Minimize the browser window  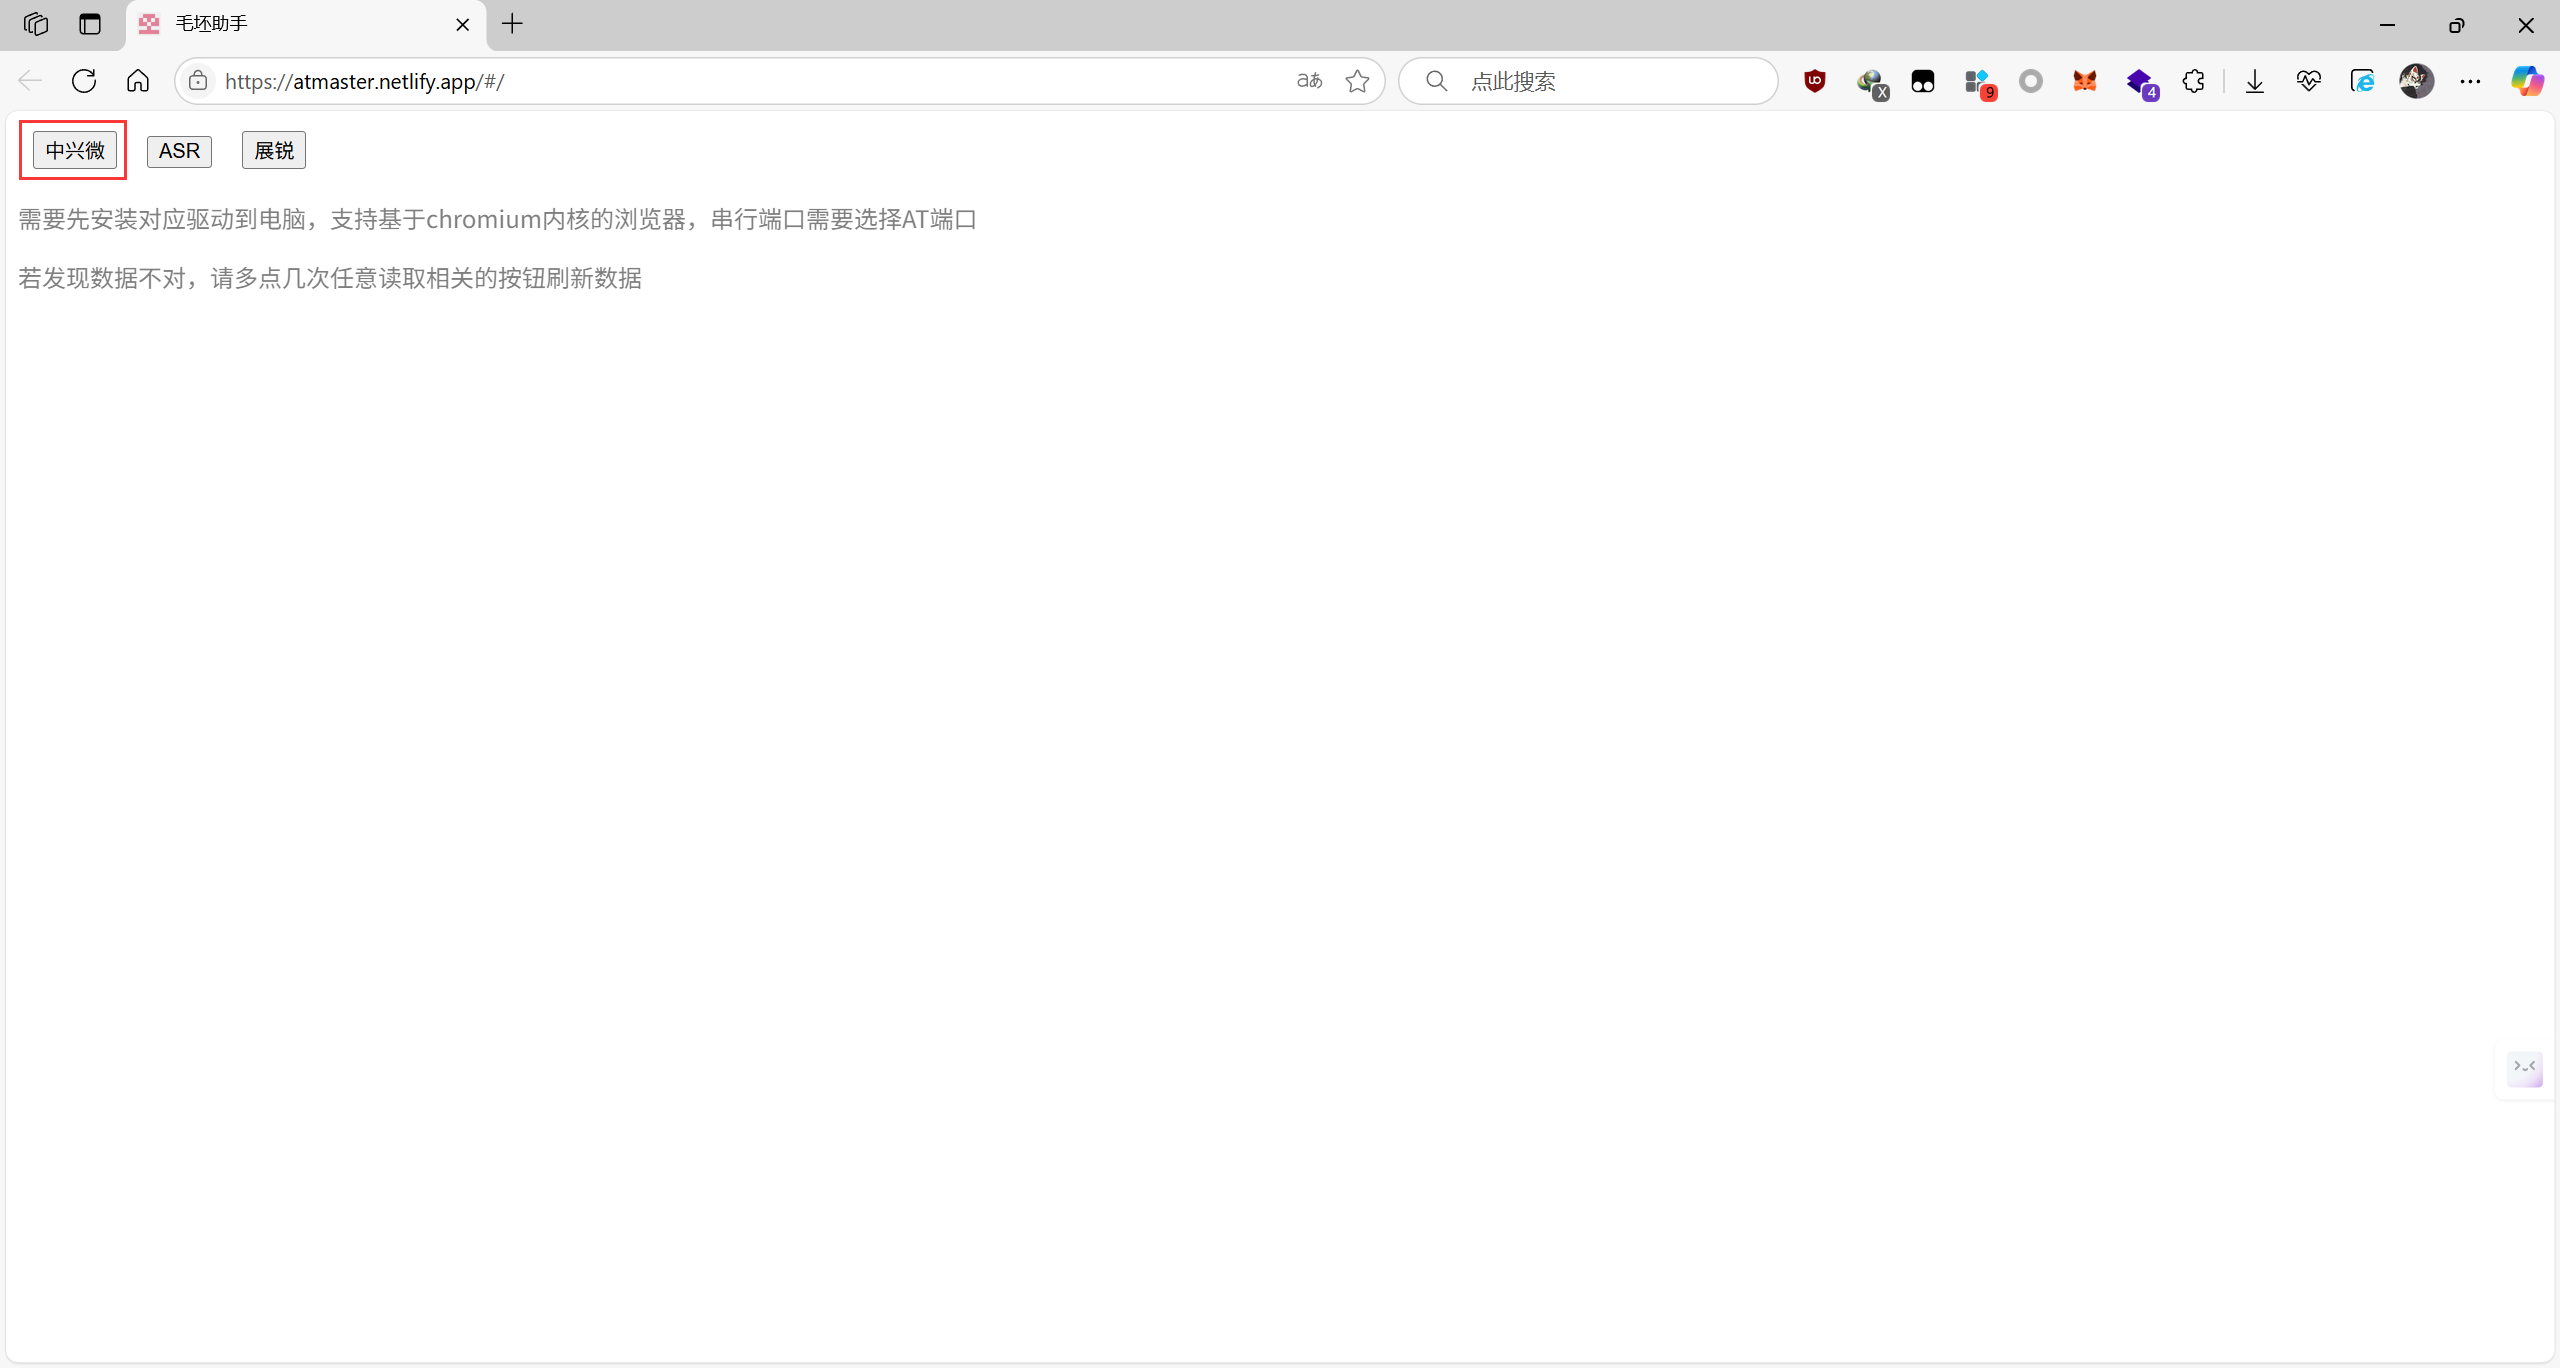tap(2388, 25)
